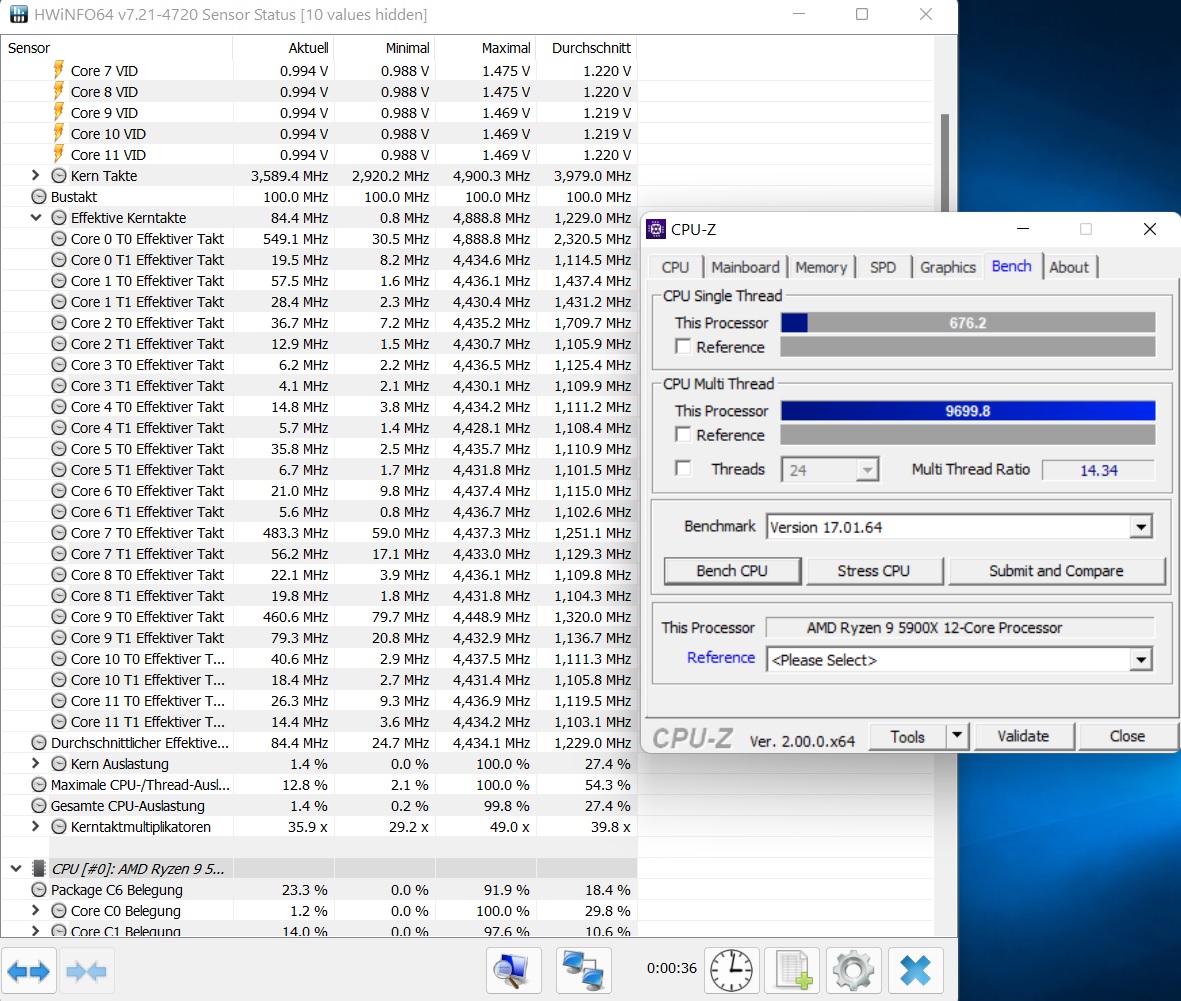Open the Tools dropdown arrow in CPU-Z

click(957, 736)
